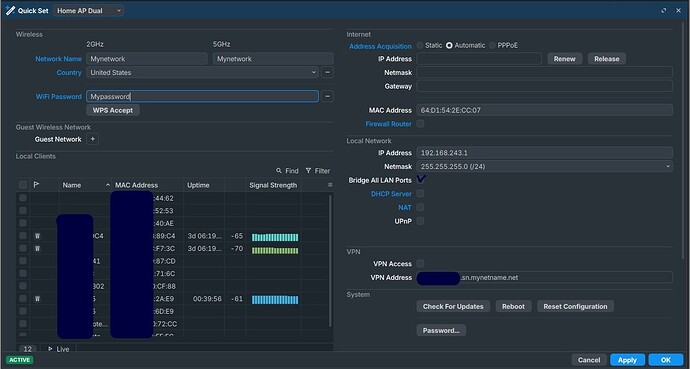This screenshot has width=690, height=369.
Task: Click the Network Name link label
Action: tap(59, 59)
